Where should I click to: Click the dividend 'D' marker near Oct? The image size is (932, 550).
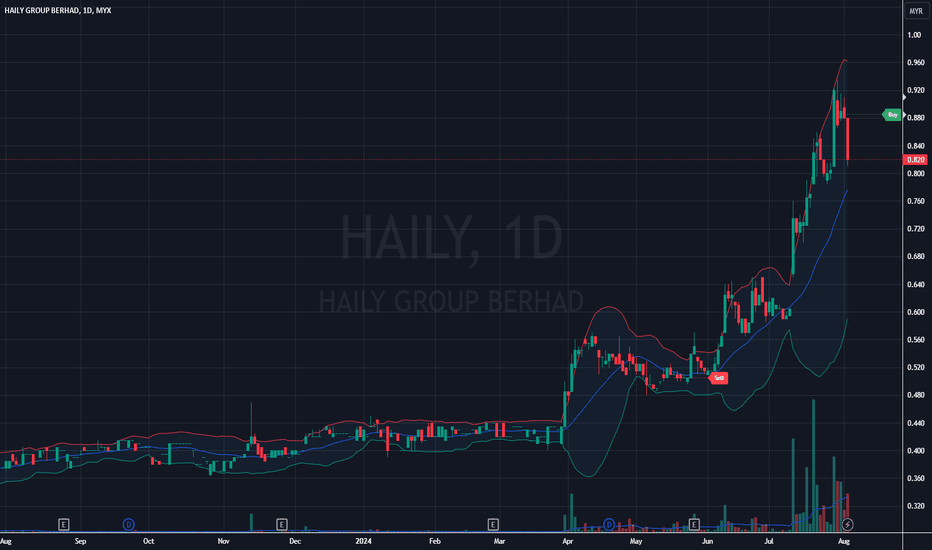click(x=128, y=524)
